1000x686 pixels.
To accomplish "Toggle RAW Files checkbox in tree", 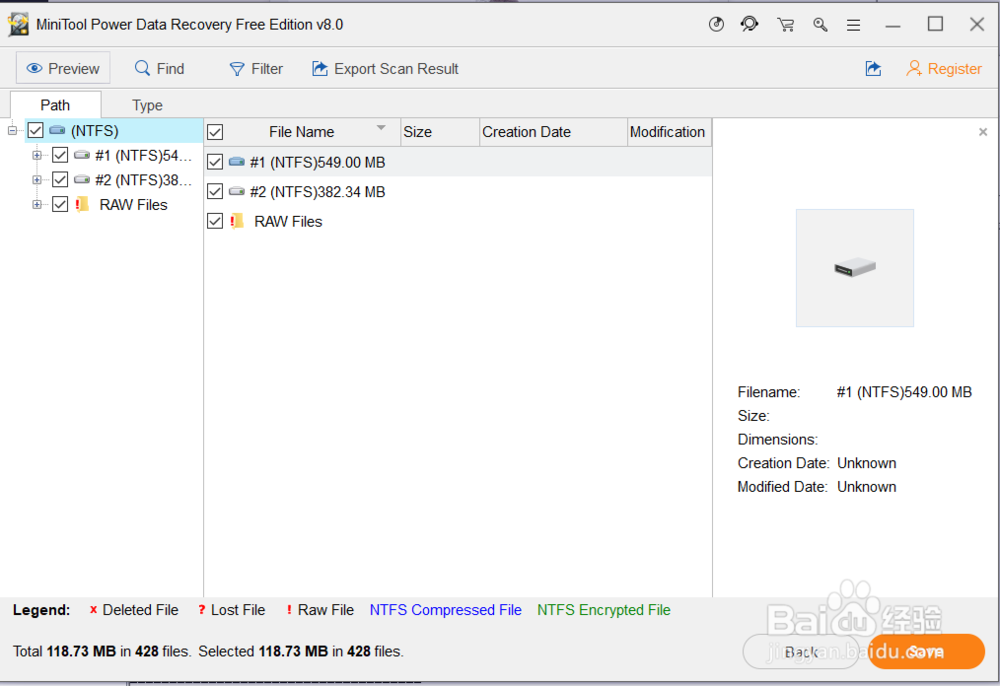I will [x=60, y=205].
